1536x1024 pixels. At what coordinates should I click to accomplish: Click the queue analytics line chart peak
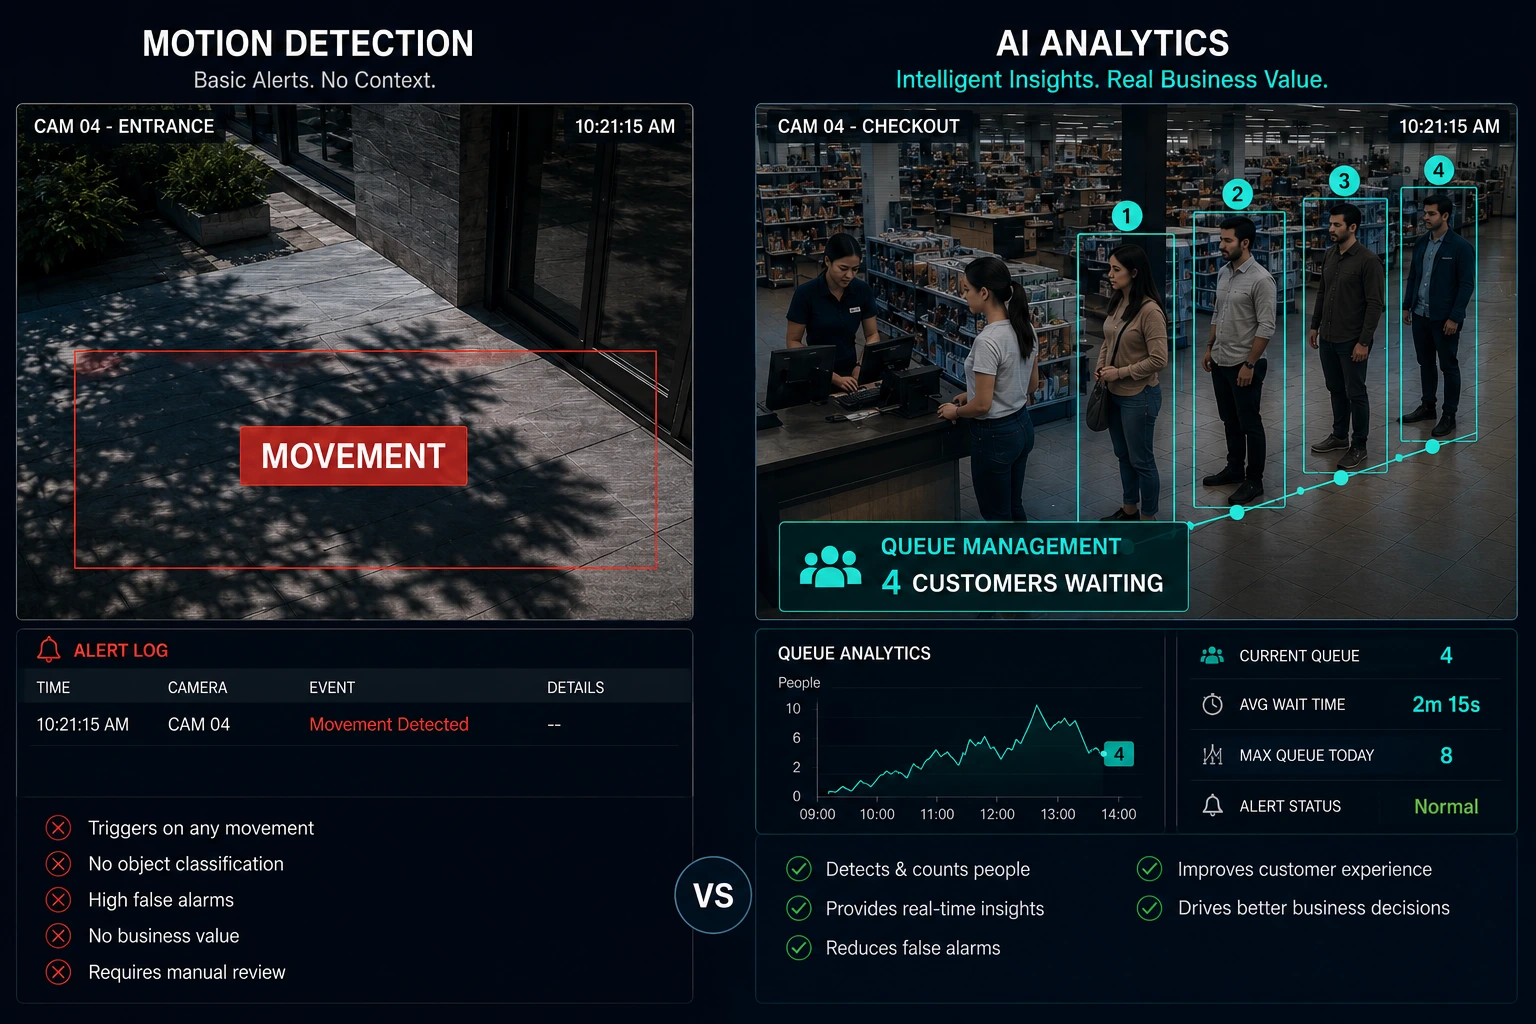(1037, 707)
